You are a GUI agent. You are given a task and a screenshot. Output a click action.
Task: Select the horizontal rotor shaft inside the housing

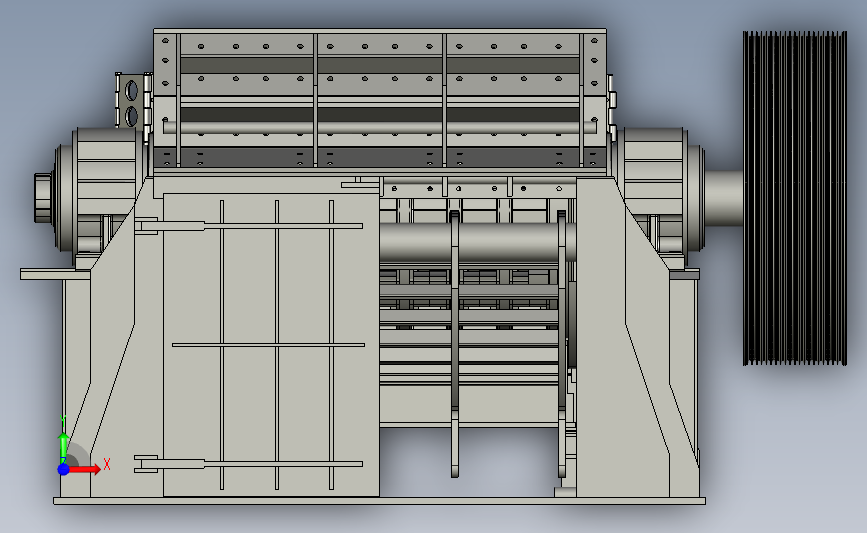pyautogui.click(x=477, y=242)
